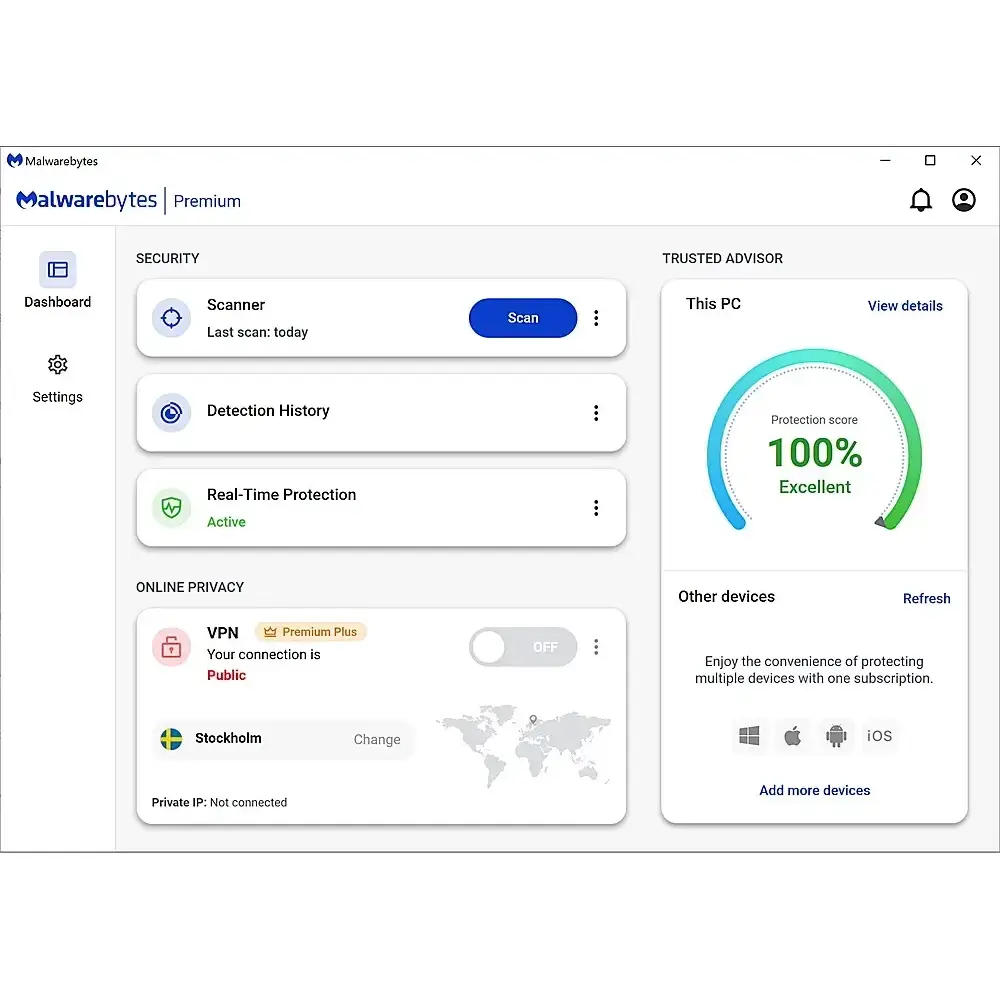This screenshot has width=1000, height=1000.
Task: Click the Scanner crosshair icon
Action: click(x=171, y=318)
